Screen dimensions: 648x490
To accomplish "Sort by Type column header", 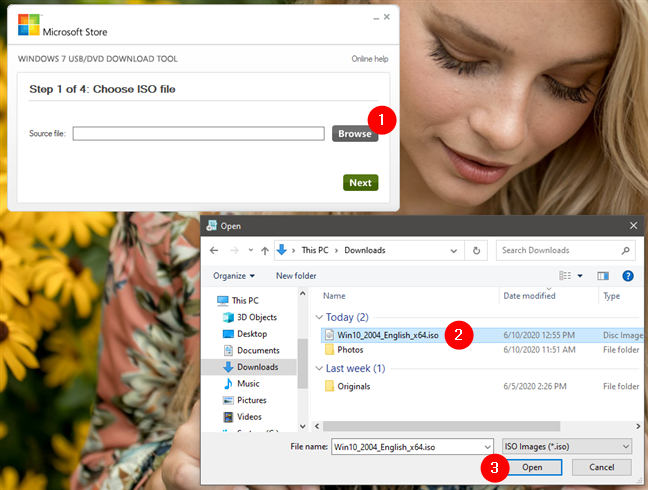I will point(611,296).
